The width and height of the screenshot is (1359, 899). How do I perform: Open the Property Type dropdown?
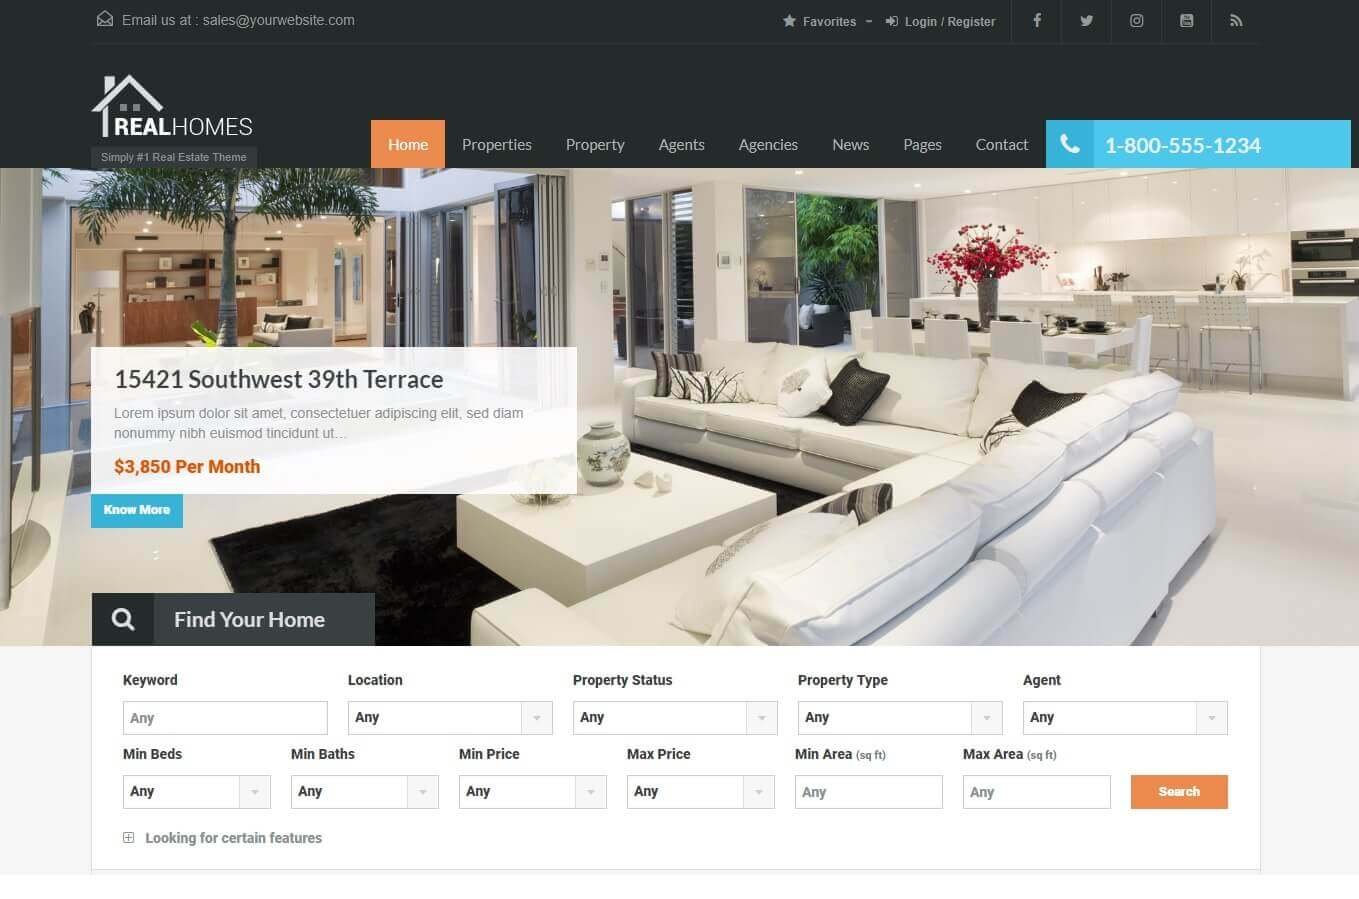coord(900,718)
